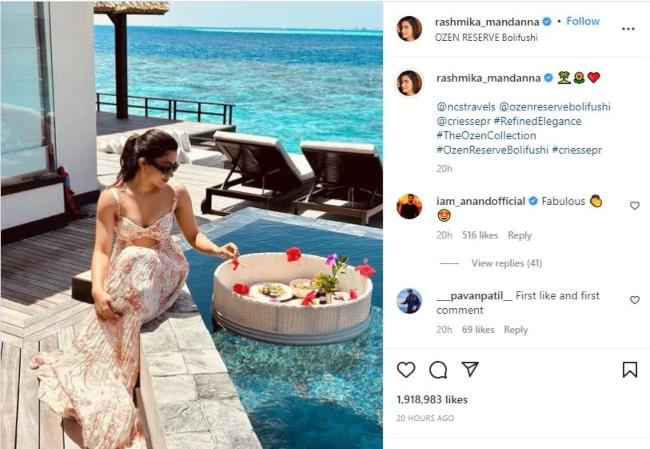Reply to iam_anandofficial's comment
650x449 pixels.
519,235
